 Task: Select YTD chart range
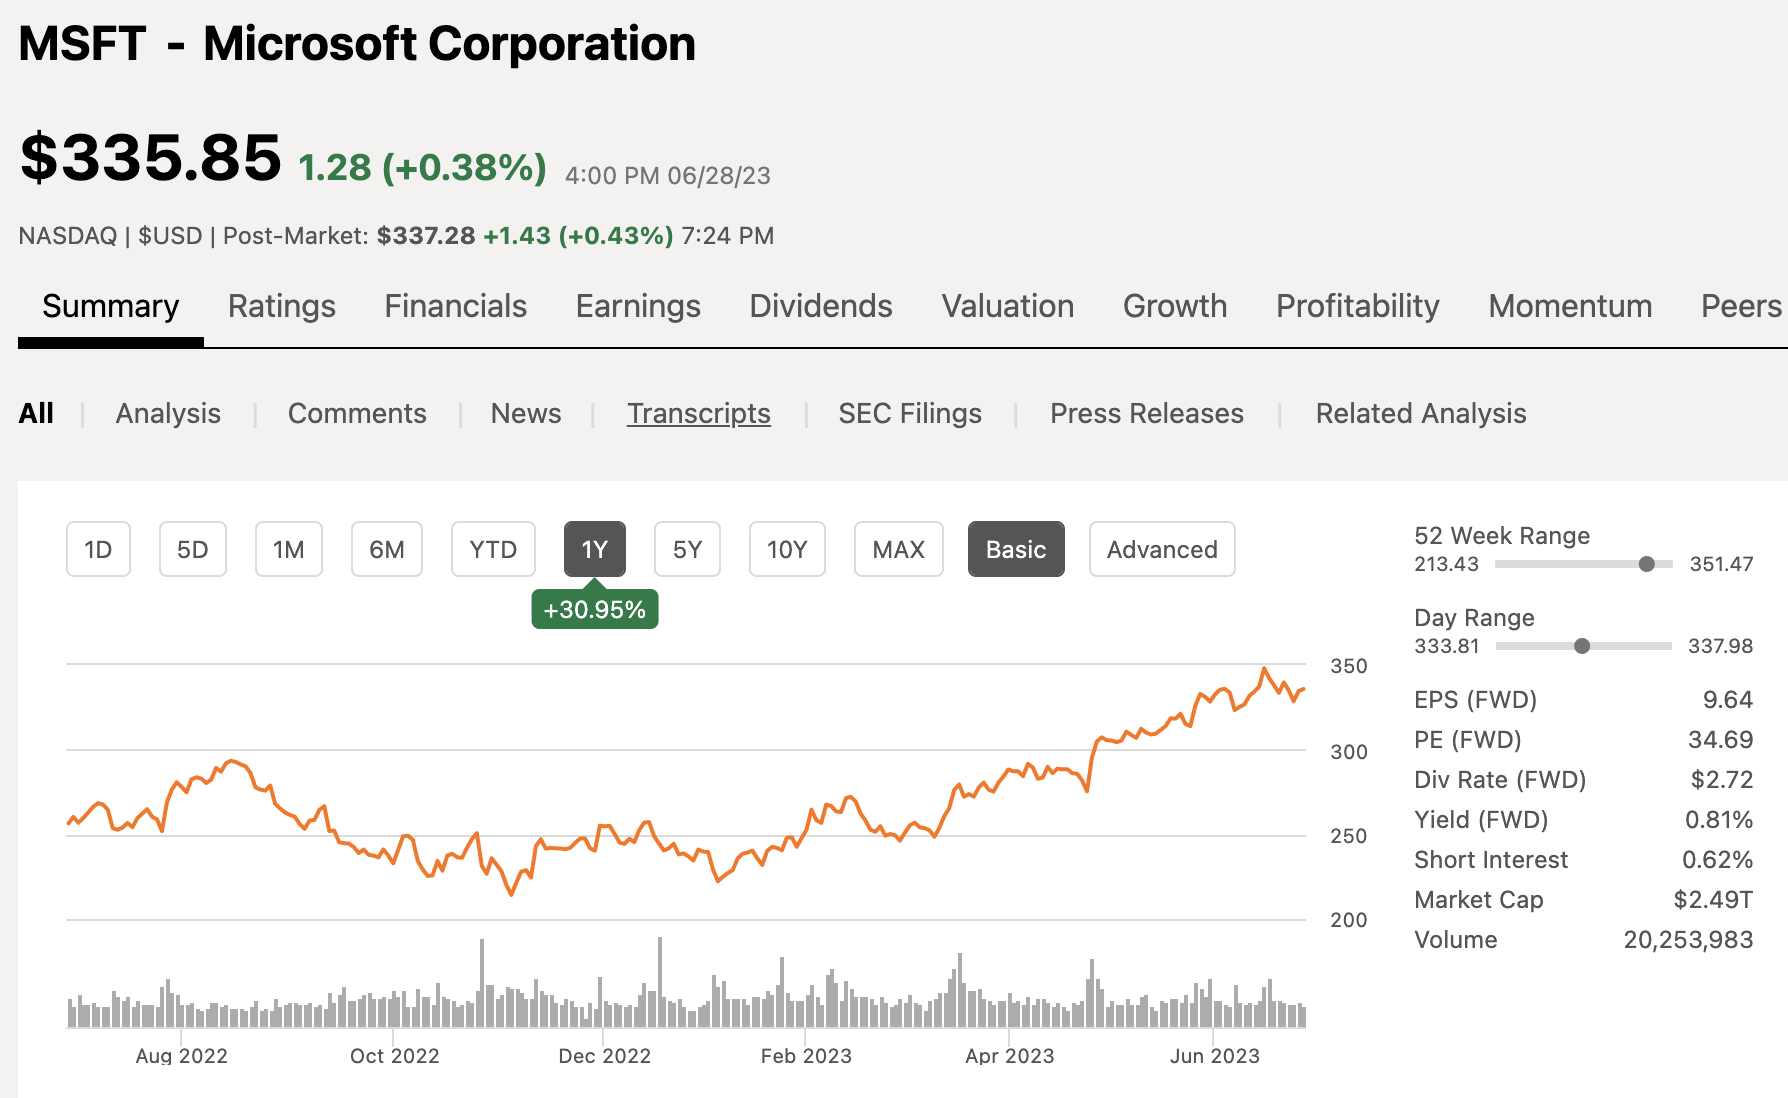pyautogui.click(x=492, y=549)
